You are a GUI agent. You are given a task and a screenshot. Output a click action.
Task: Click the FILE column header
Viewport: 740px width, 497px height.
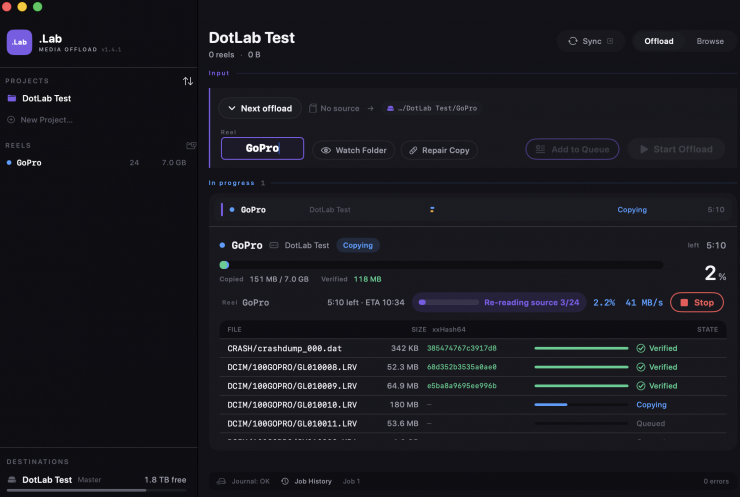(x=234, y=329)
